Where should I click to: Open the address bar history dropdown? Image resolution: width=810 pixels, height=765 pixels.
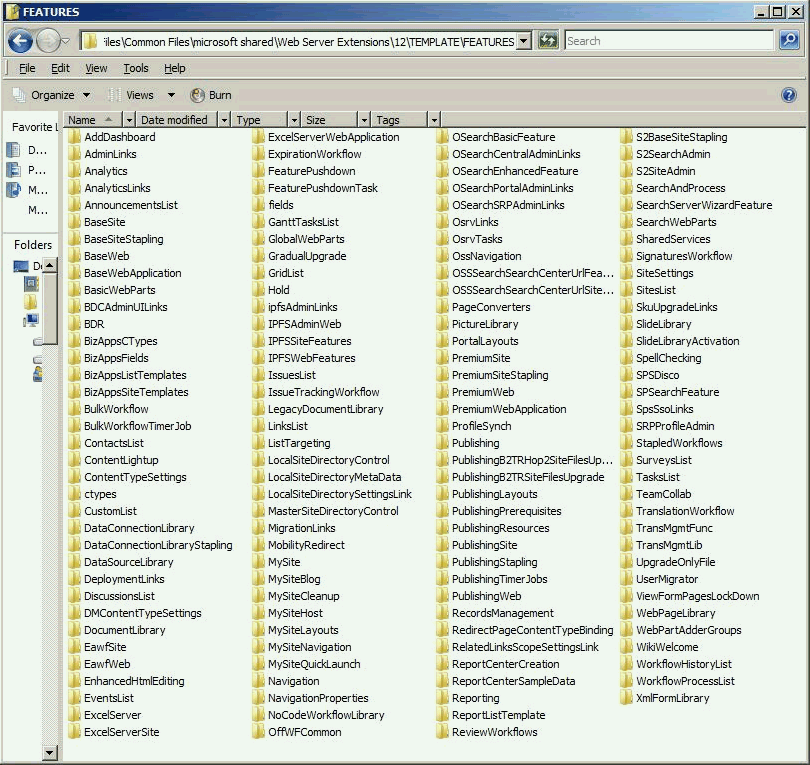(524, 41)
